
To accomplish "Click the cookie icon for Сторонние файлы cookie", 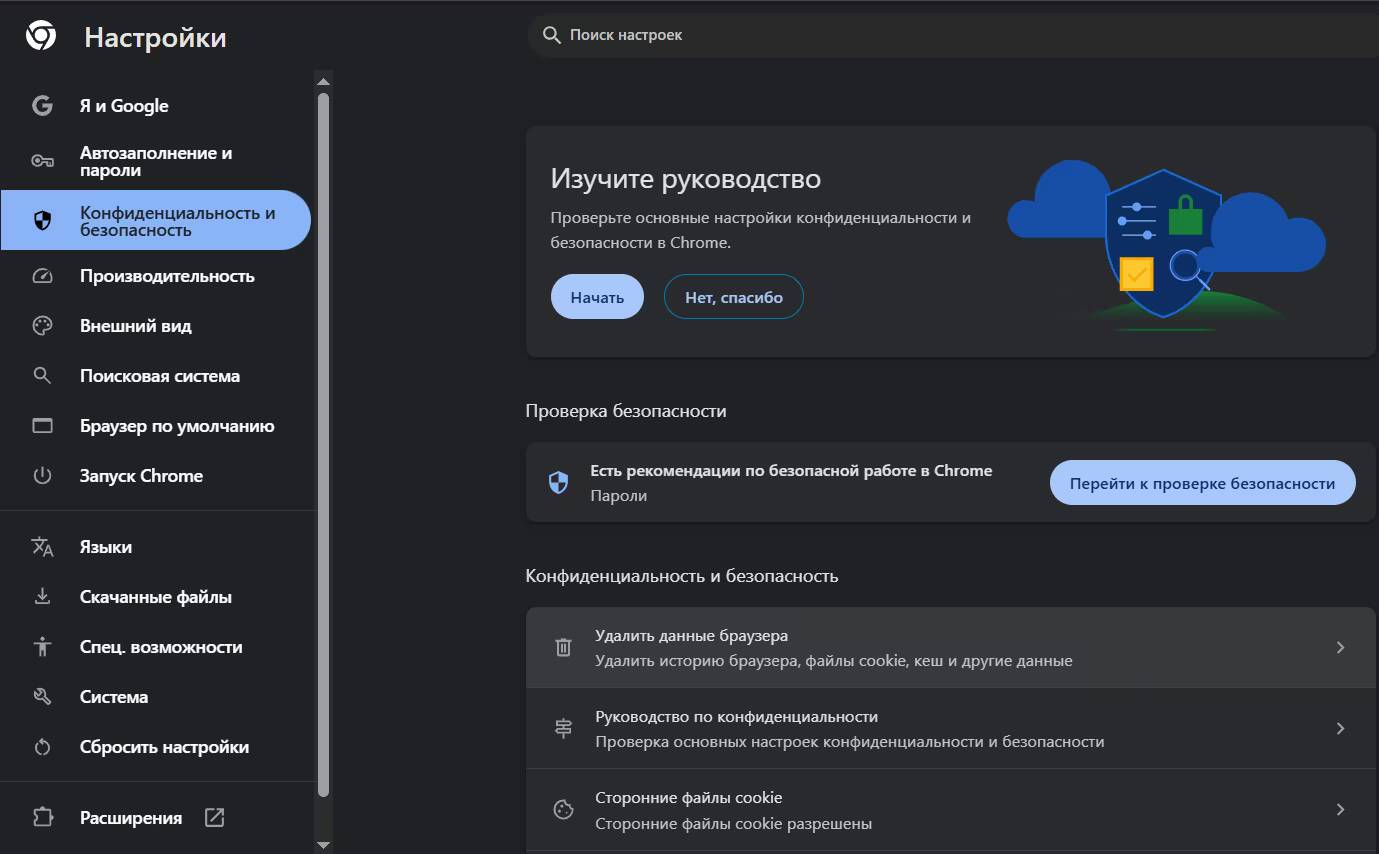I will click(x=564, y=810).
